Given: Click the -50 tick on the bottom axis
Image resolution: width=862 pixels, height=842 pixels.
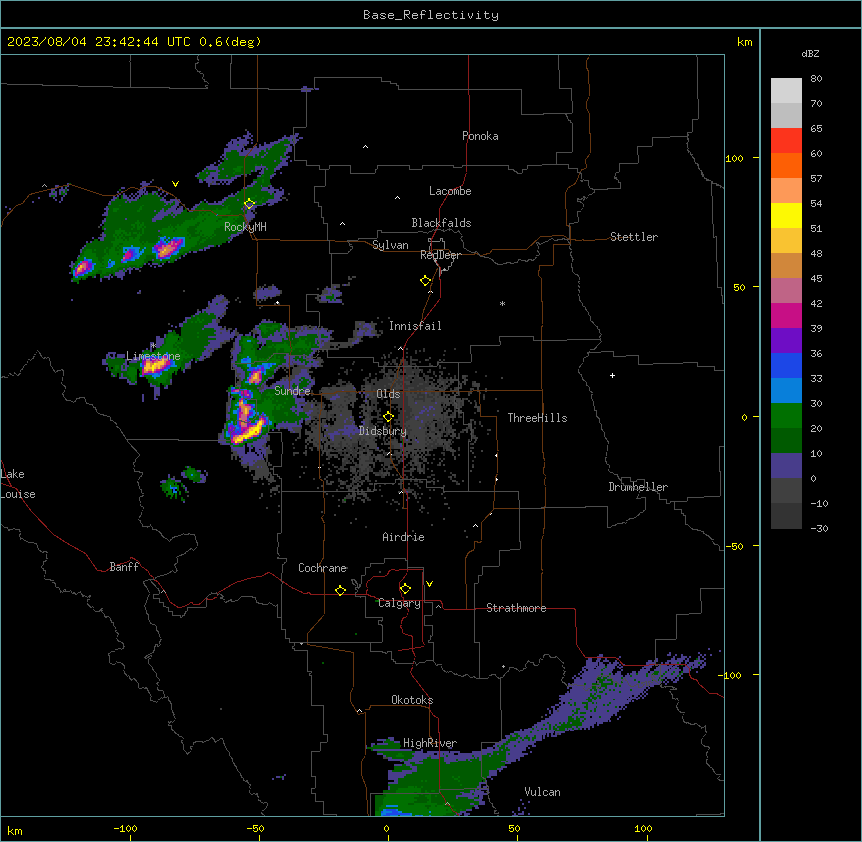Looking at the screenshot, I should point(255,828).
